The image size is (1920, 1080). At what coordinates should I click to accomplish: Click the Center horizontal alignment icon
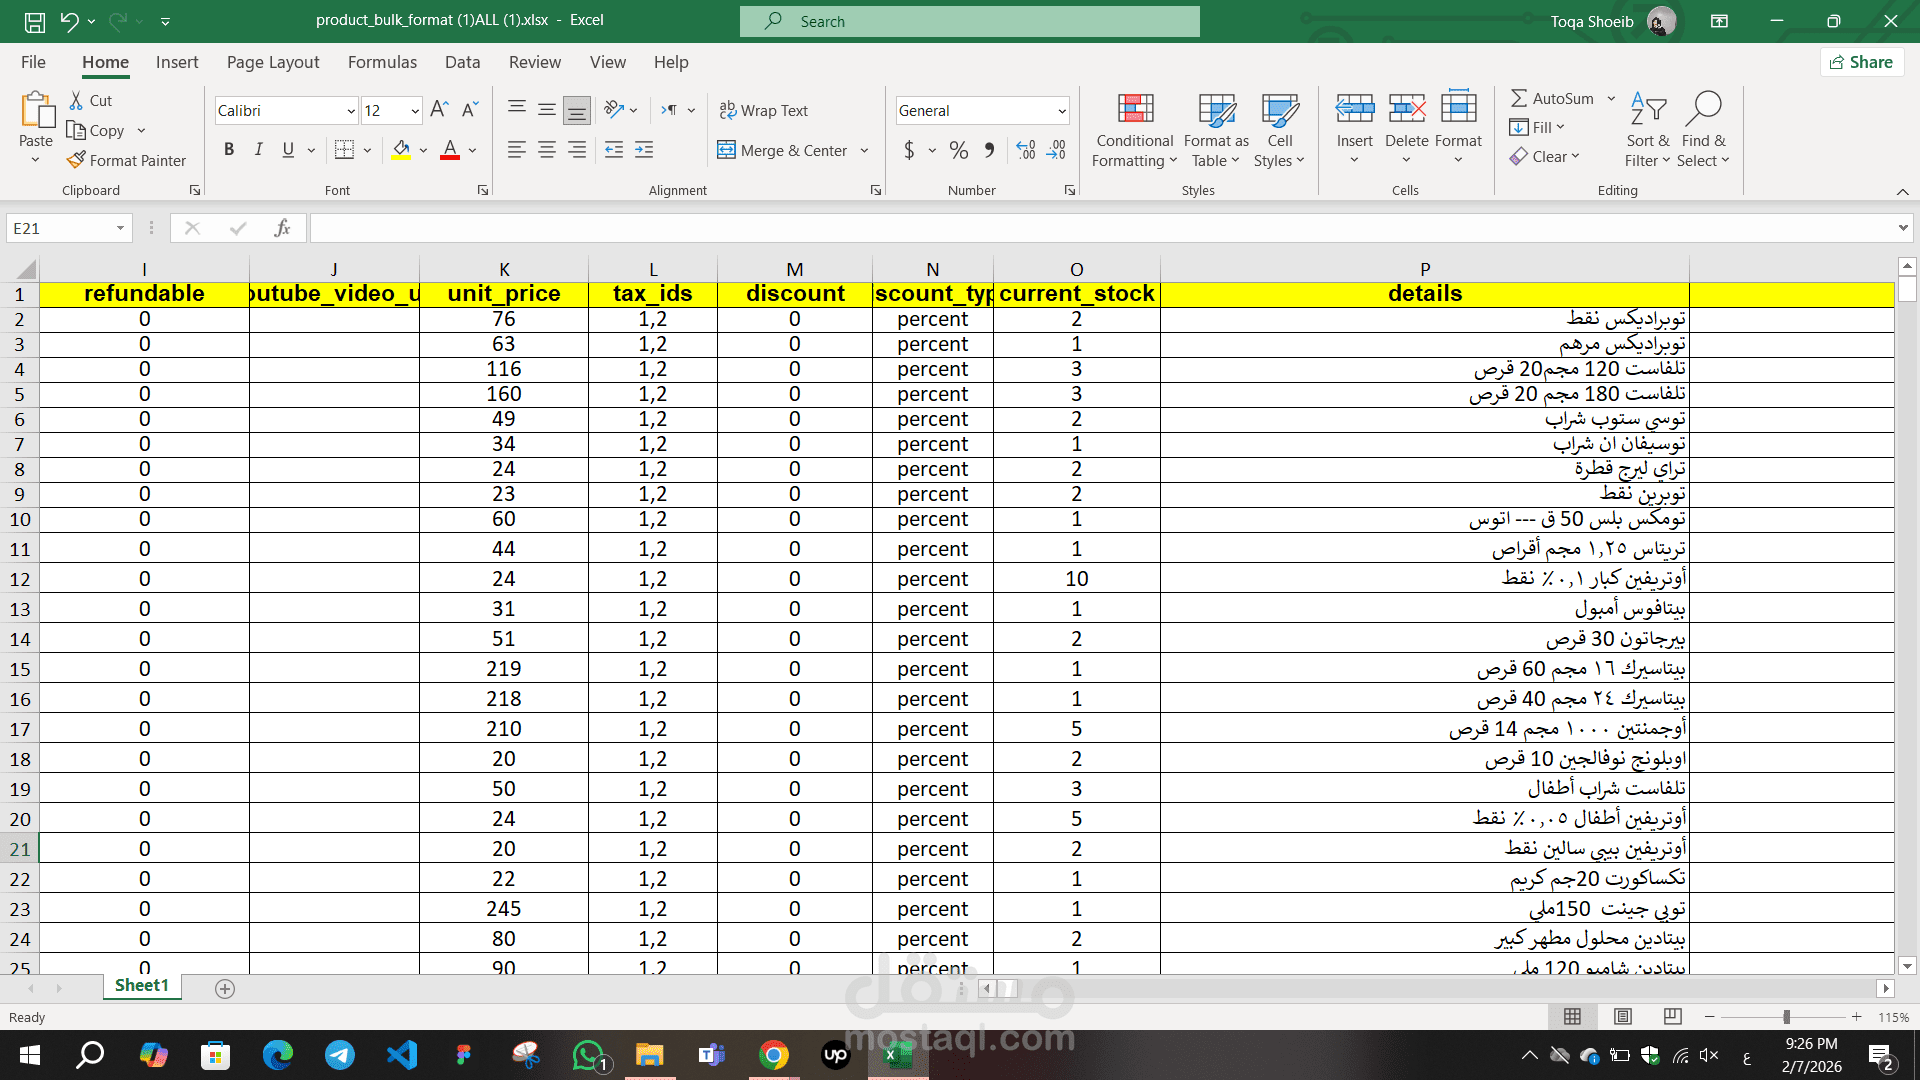(x=547, y=150)
